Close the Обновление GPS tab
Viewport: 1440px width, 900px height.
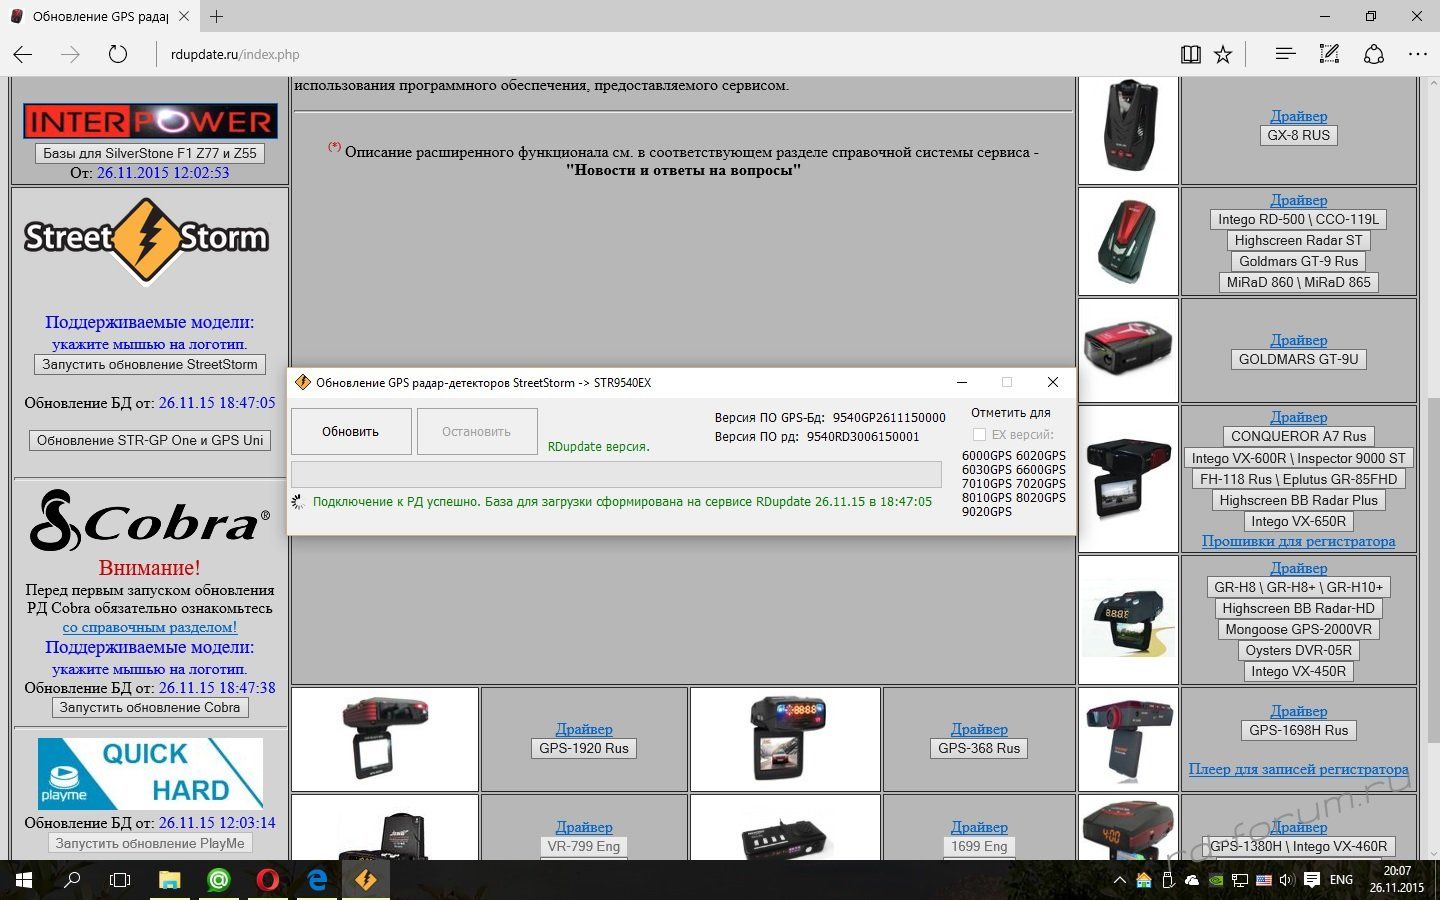184,17
